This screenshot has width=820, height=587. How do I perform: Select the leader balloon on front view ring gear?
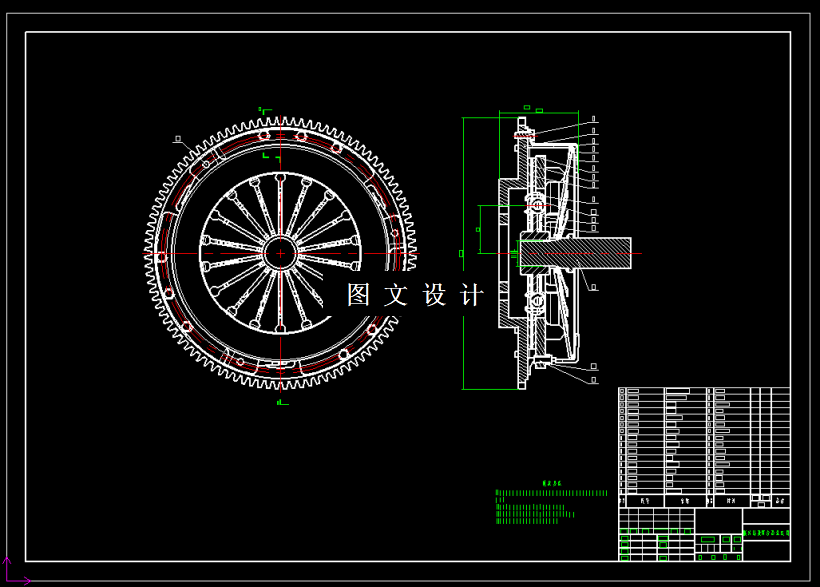click(178, 139)
